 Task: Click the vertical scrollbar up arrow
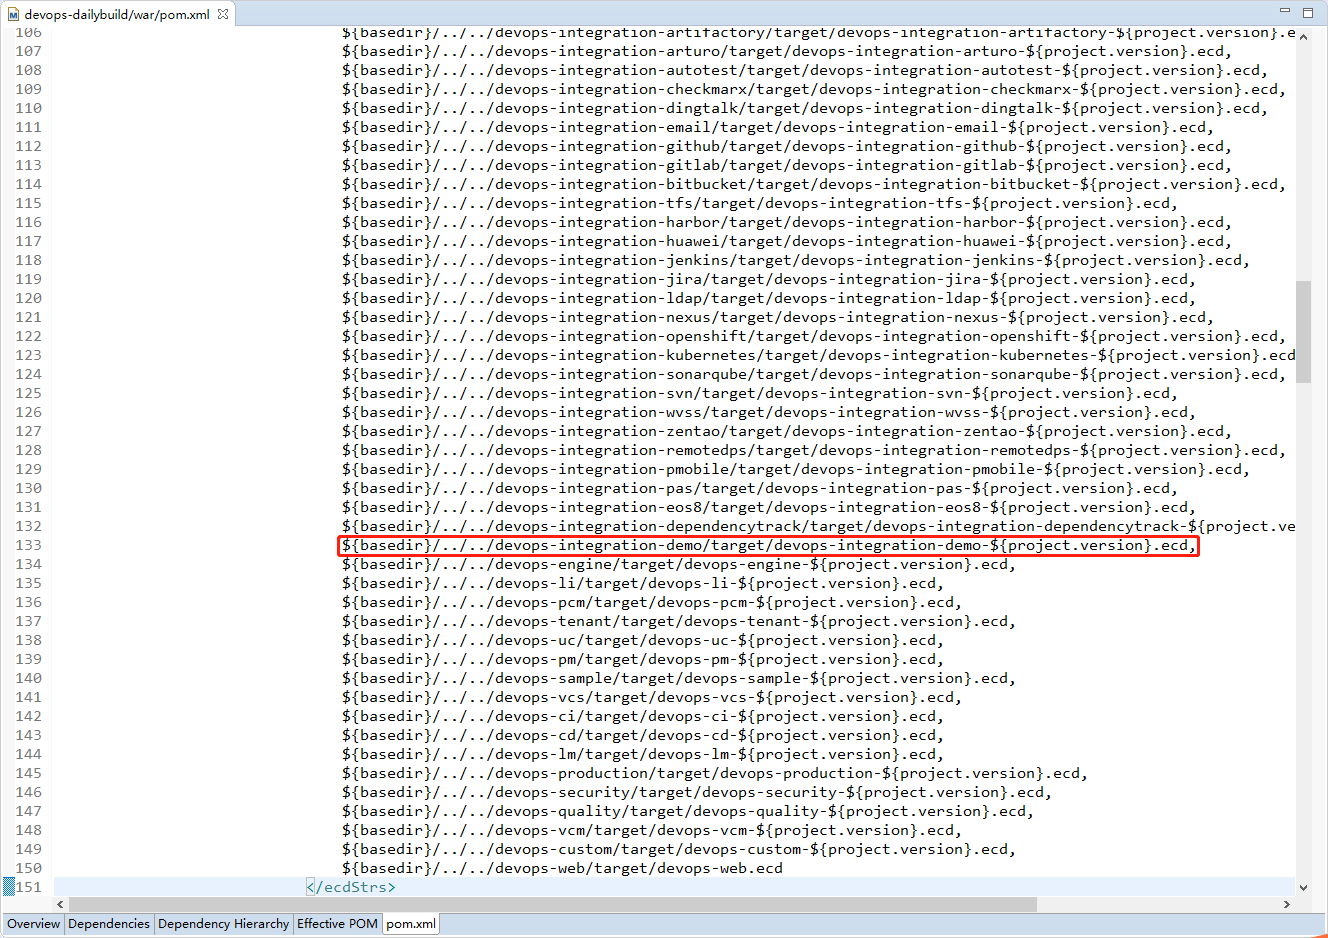click(x=1303, y=36)
